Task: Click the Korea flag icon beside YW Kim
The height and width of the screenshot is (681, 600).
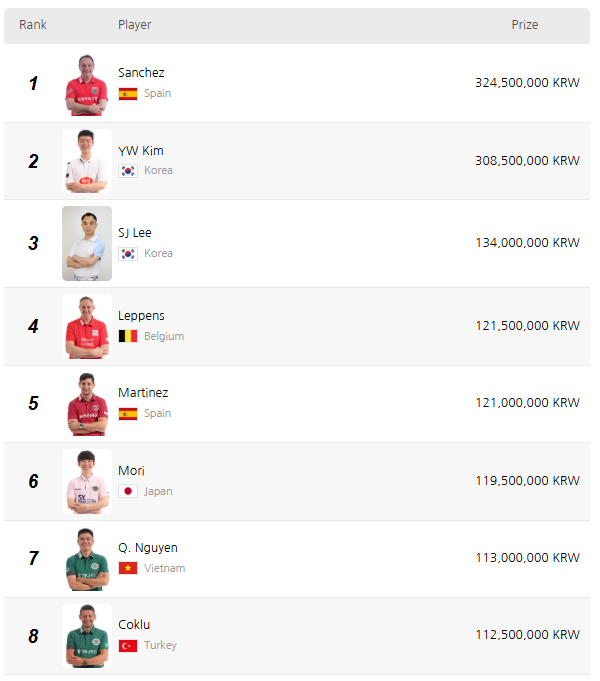Action: pyautogui.click(x=128, y=170)
